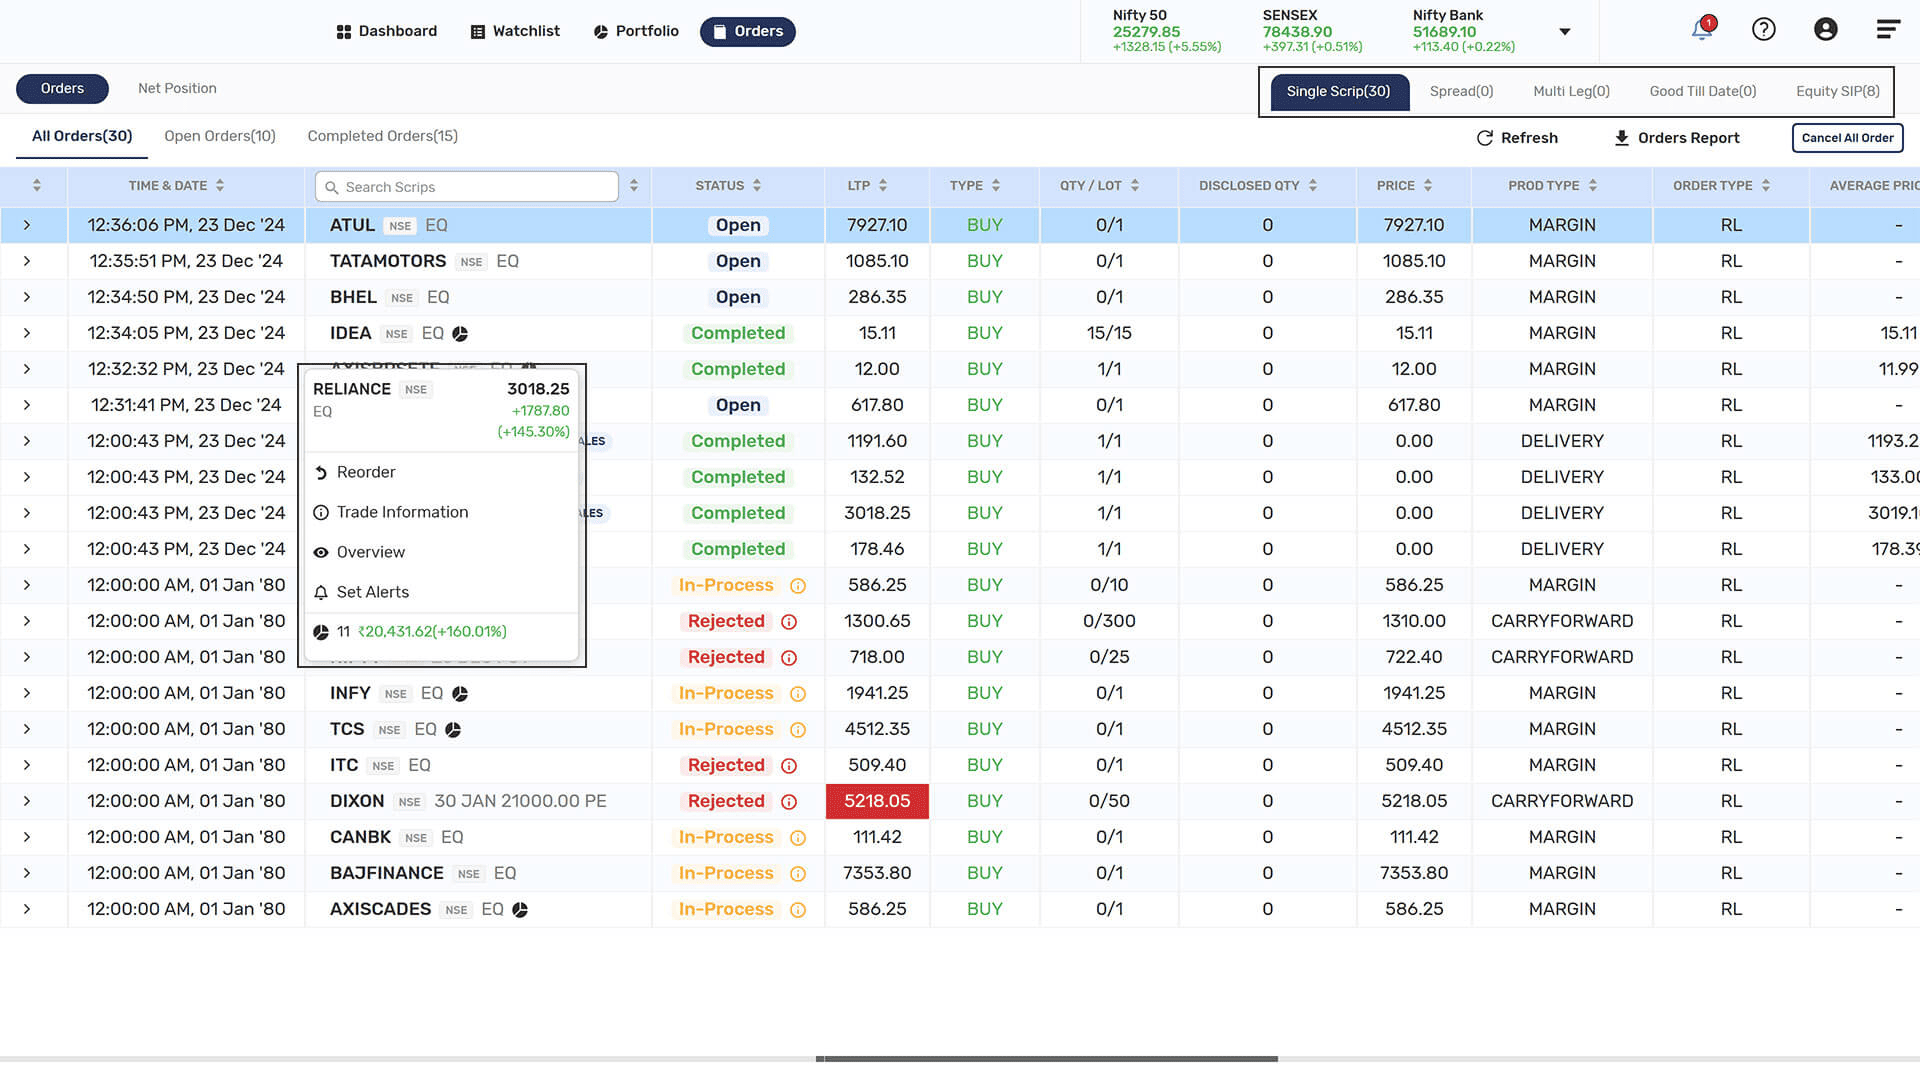Click the Rejected info icon for DIXON
The width and height of the screenshot is (1920, 1065).
coord(789,802)
